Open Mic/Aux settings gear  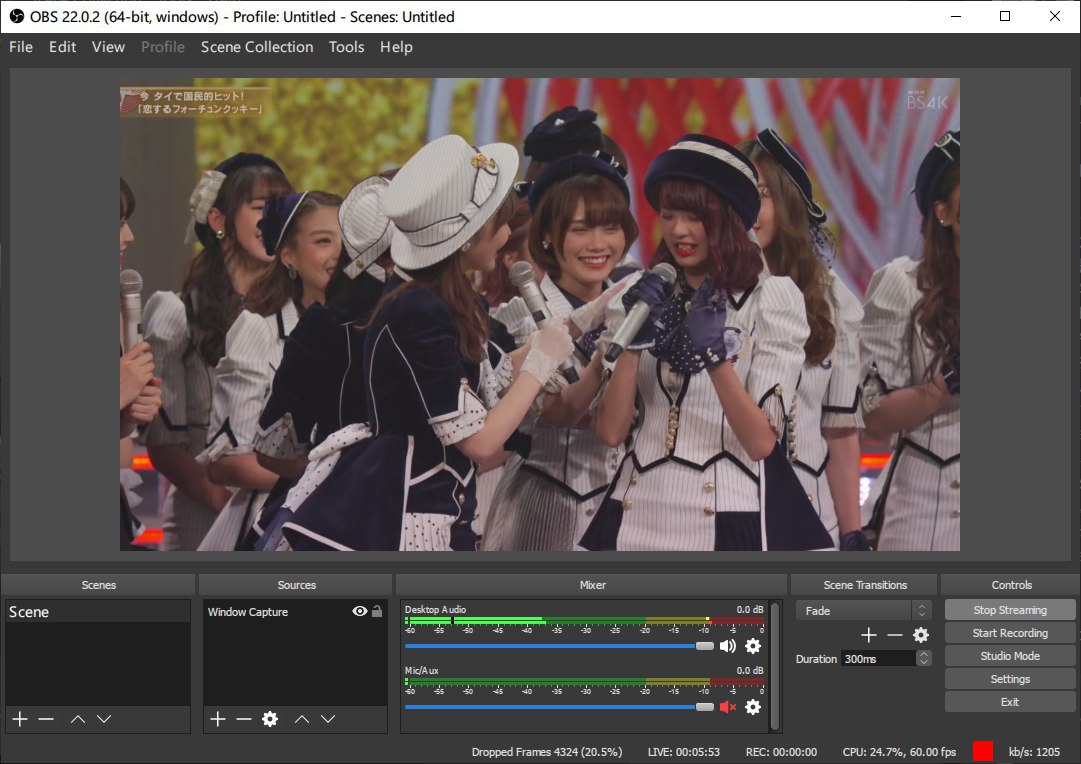753,707
